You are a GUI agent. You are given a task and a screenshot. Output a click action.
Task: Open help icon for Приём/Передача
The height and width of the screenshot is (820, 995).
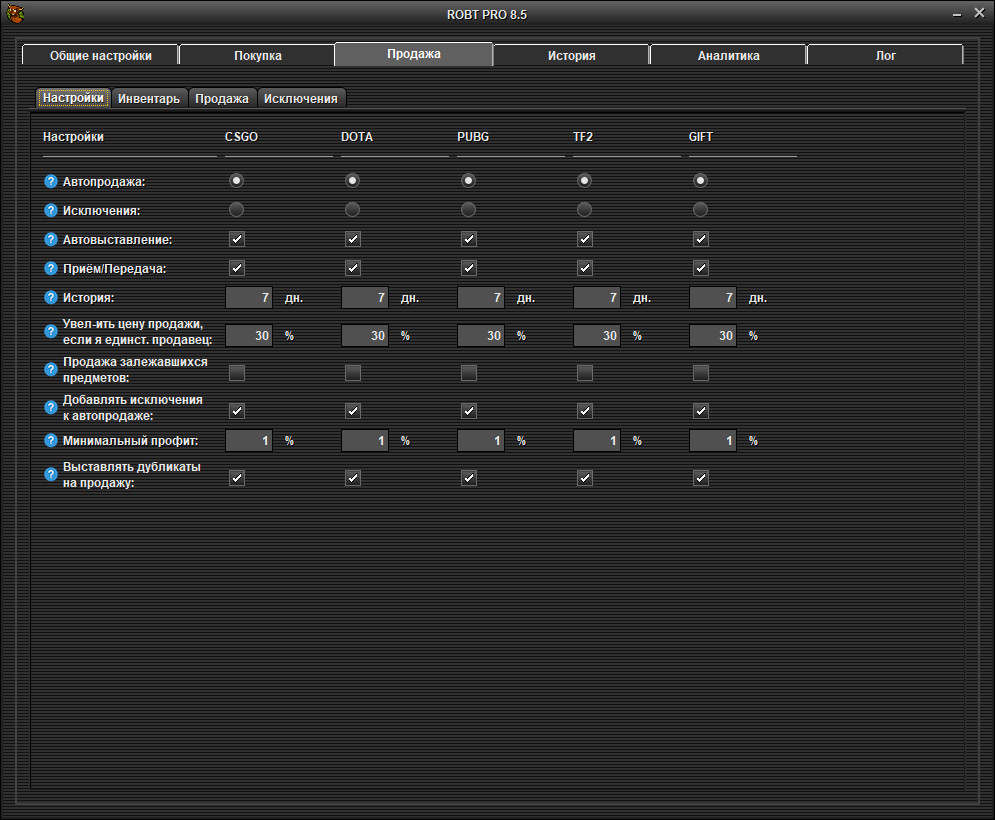pyautogui.click(x=51, y=269)
